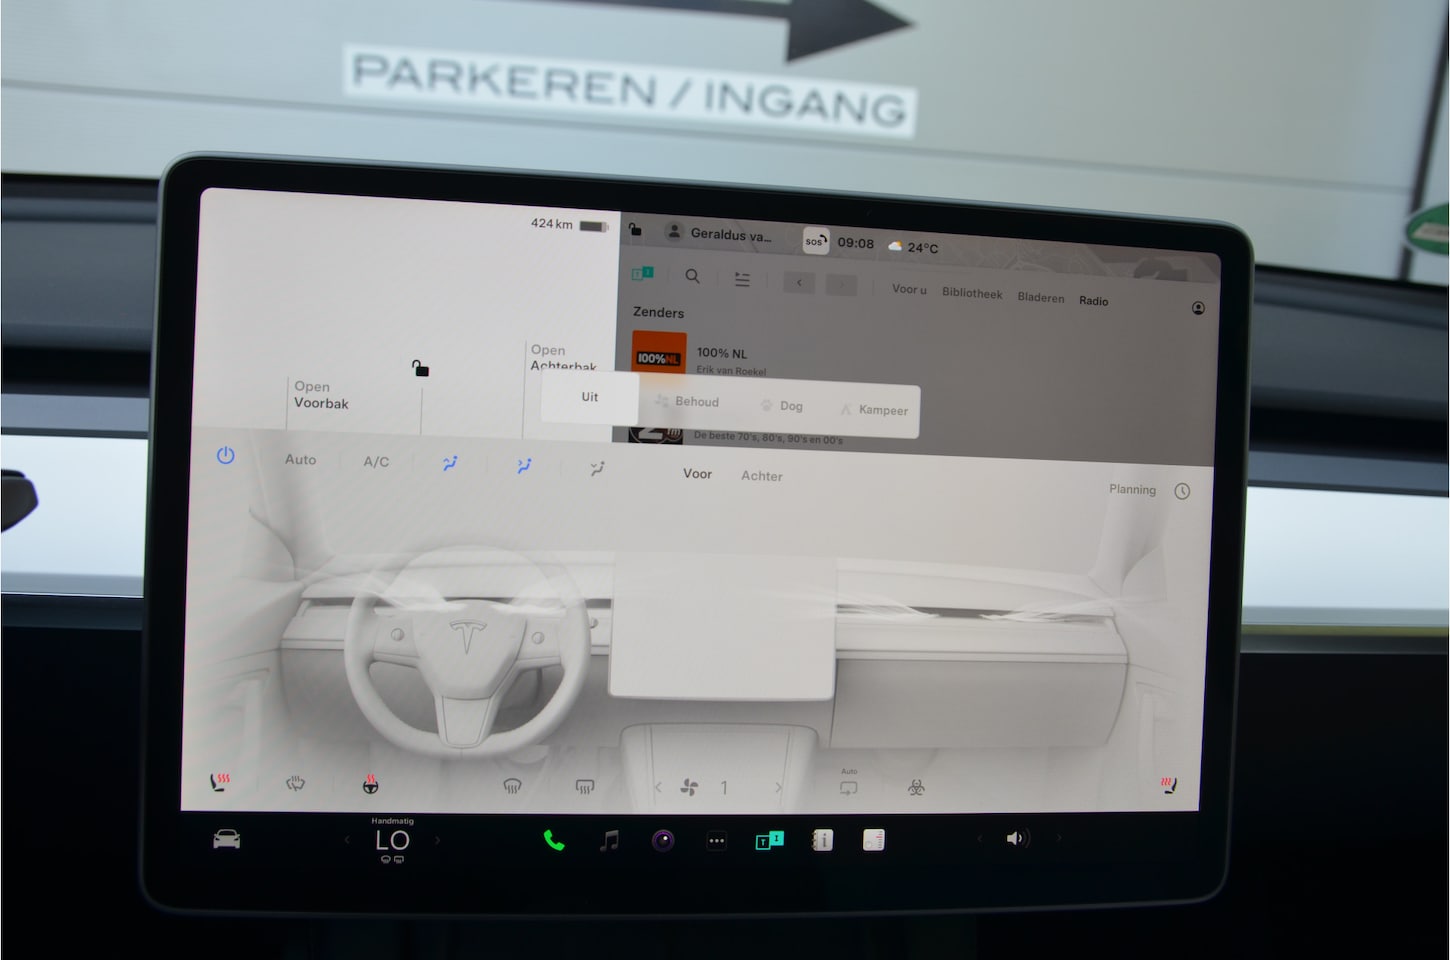Viewport: 1450px width, 960px height.
Task: Open all apps ellipsis menu
Action: click(716, 841)
